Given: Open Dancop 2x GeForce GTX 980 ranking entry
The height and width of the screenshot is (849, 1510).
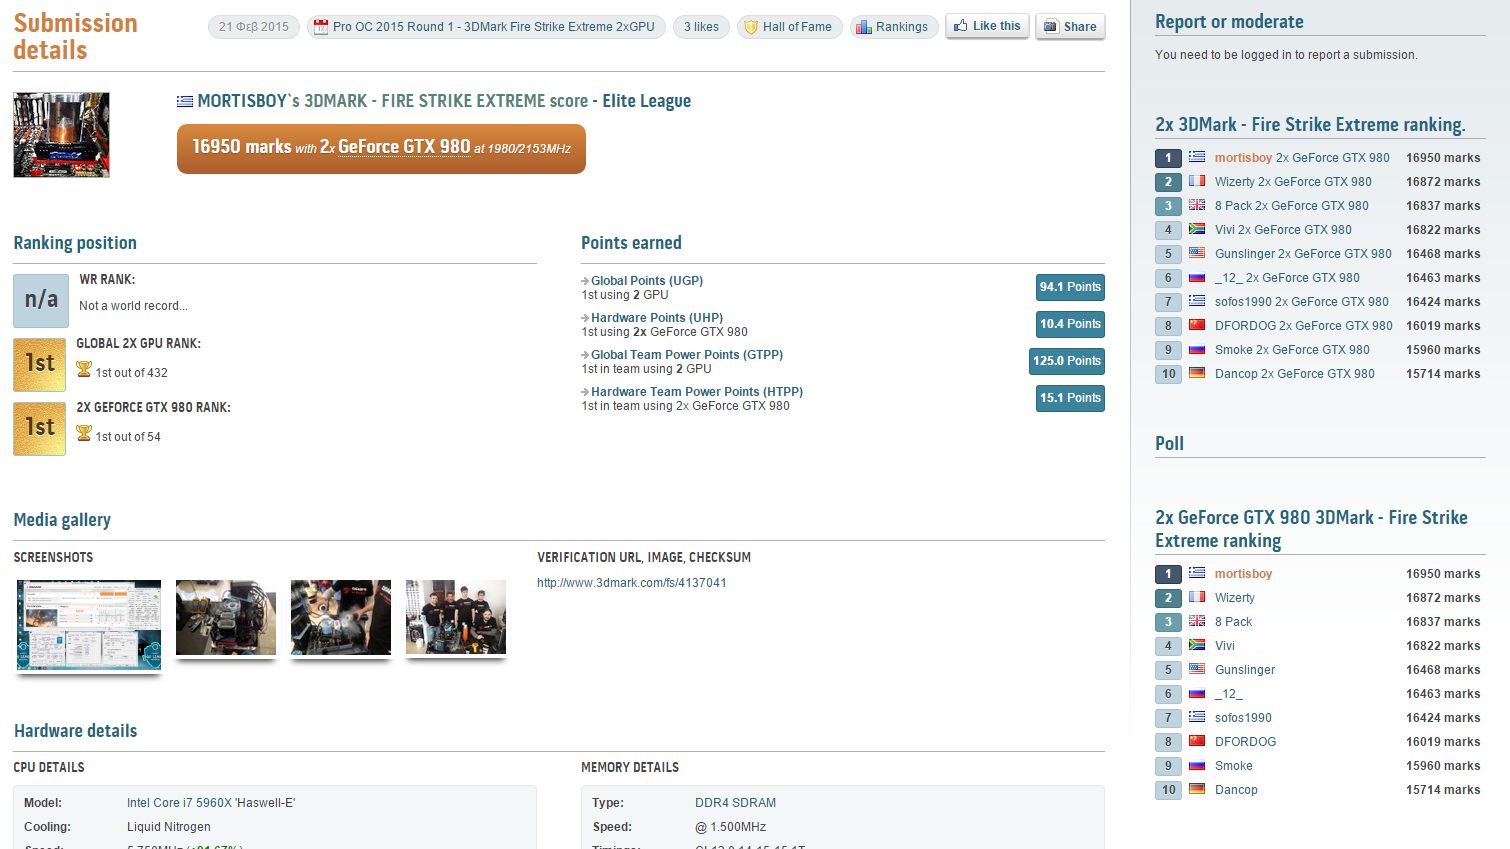Looking at the screenshot, I should click(x=1295, y=374).
